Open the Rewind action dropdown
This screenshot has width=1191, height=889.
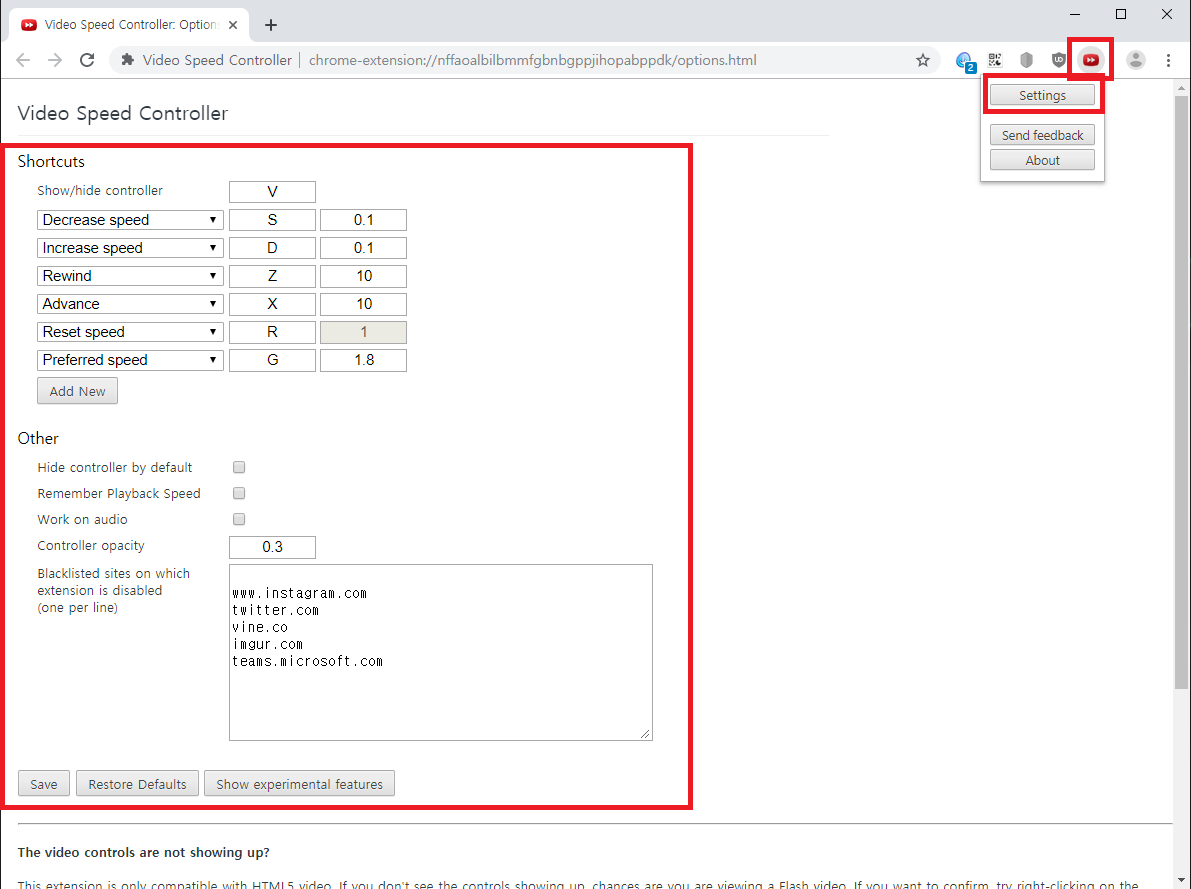[130, 276]
